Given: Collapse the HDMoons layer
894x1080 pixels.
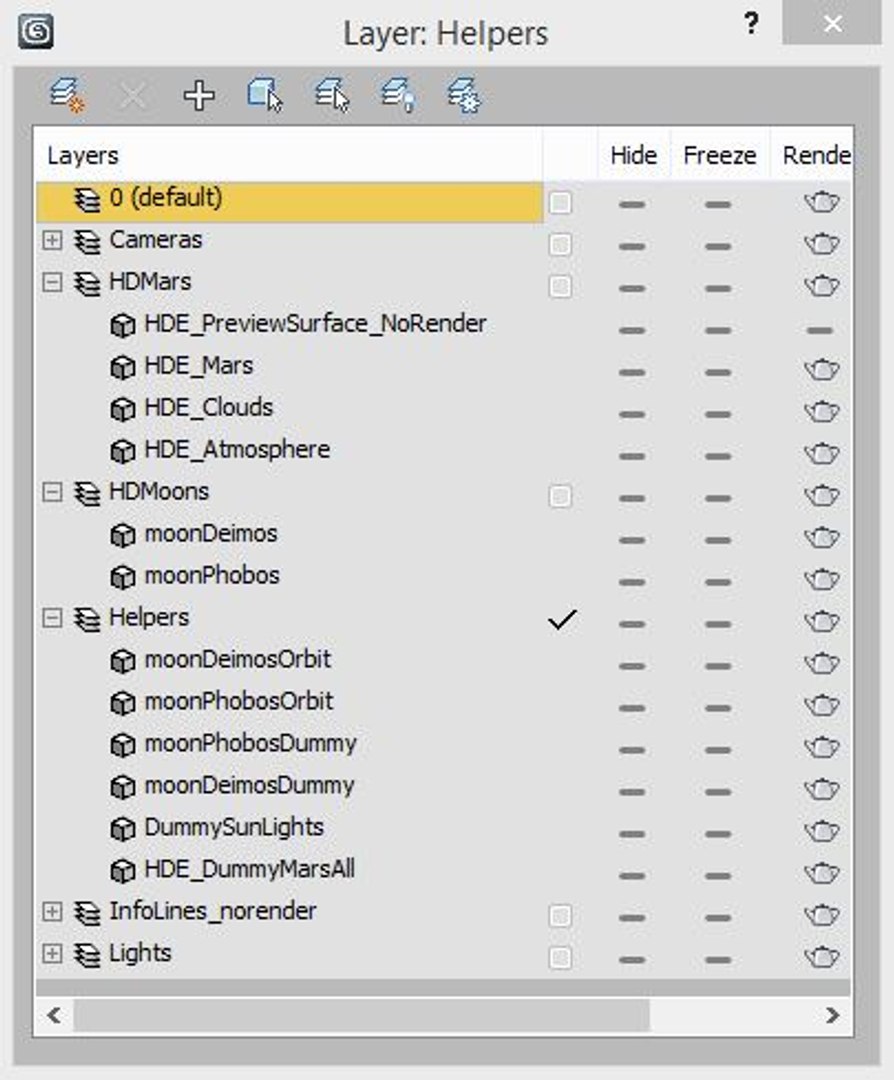Looking at the screenshot, I should pos(52,492).
